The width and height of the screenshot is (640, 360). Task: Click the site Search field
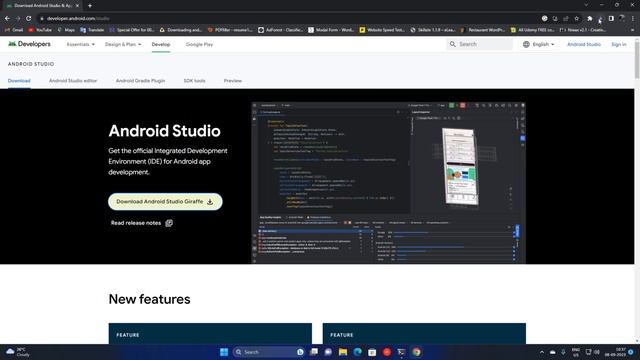(x=480, y=44)
